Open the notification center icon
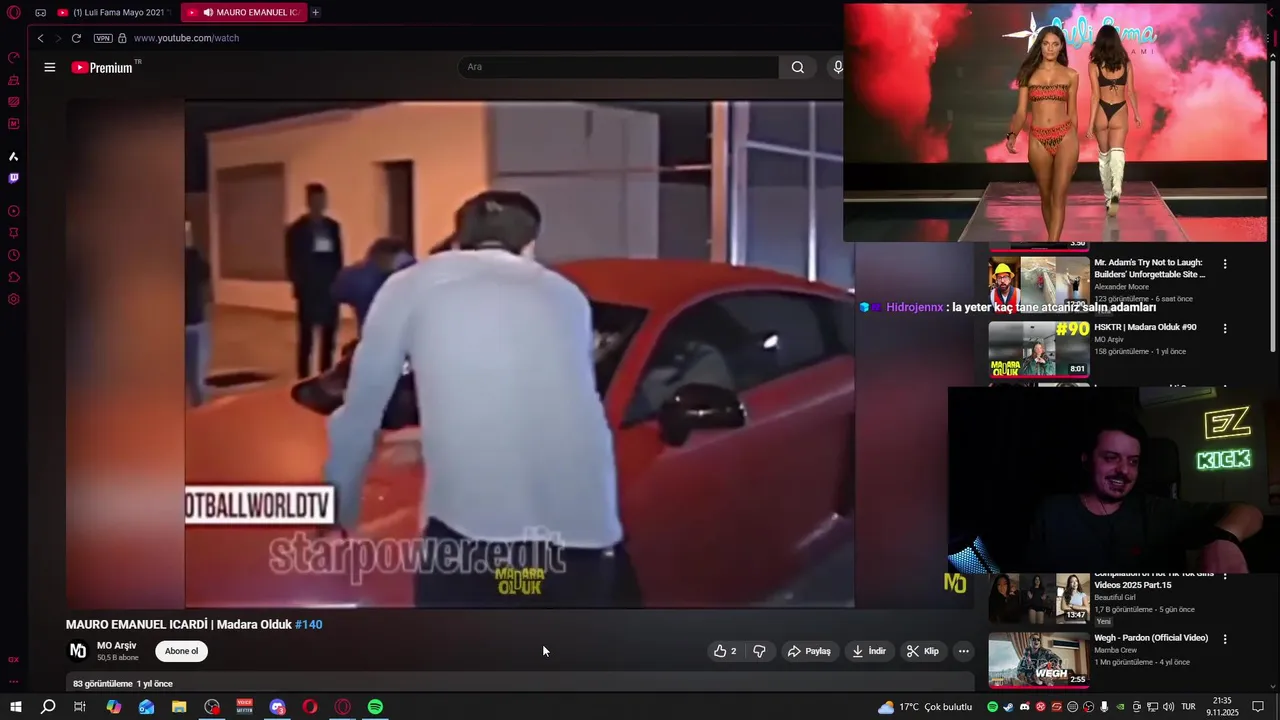 pos(1260,707)
